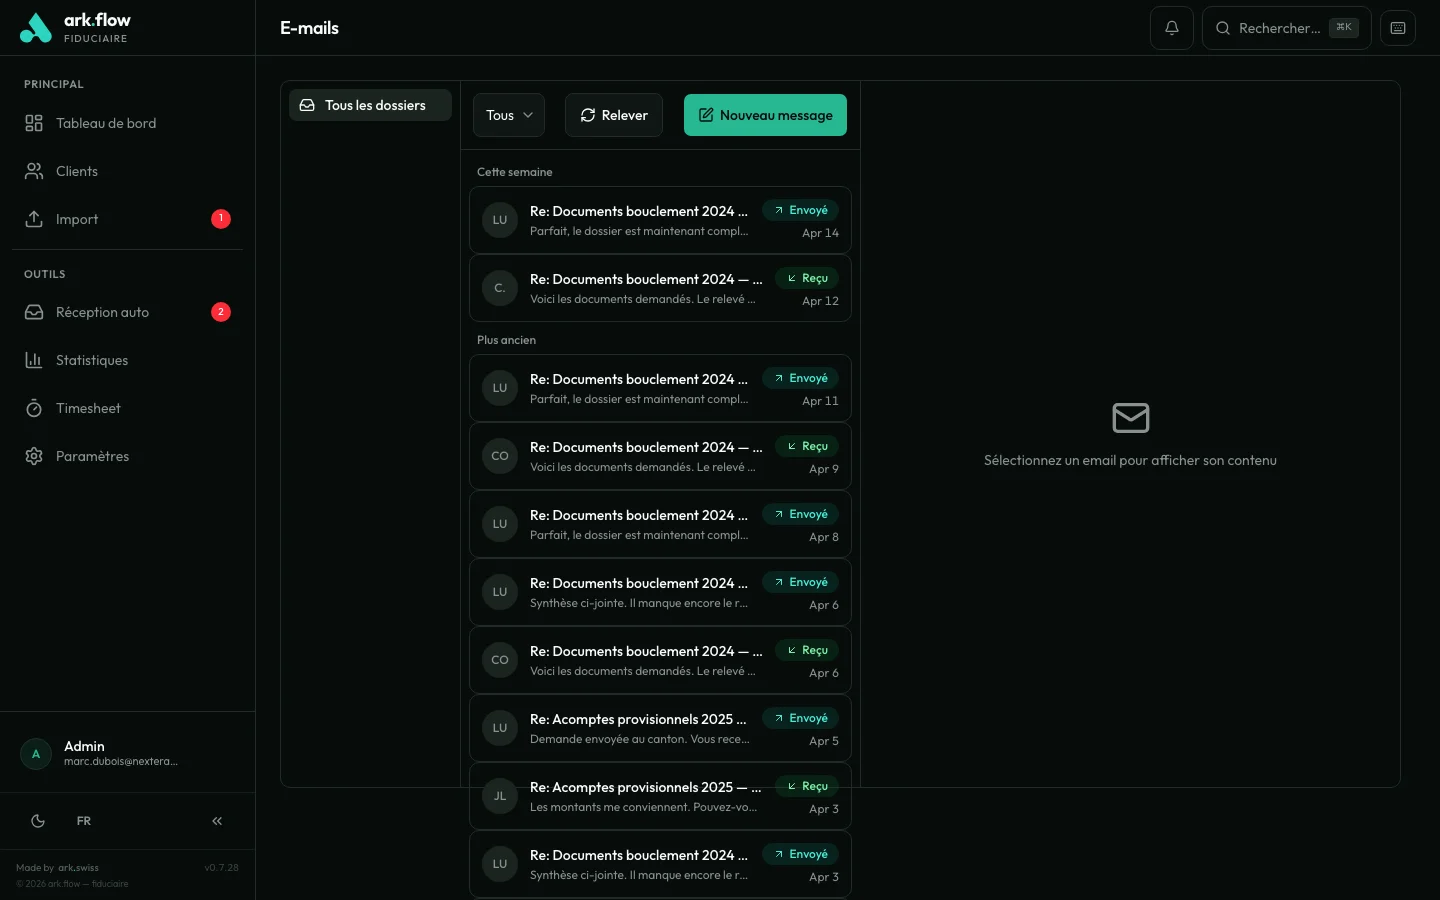
Task: Compose with Nouveau message button
Action: point(765,115)
